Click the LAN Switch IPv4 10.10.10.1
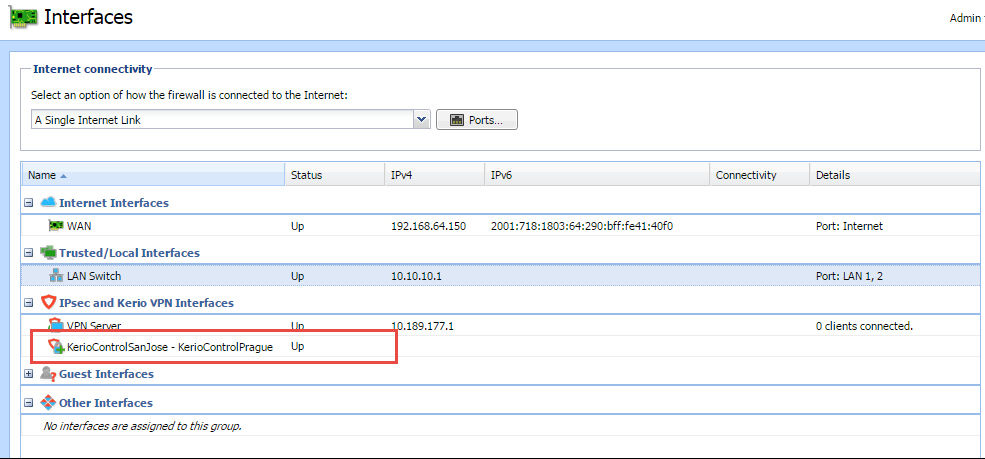The image size is (985, 459). coord(416,276)
